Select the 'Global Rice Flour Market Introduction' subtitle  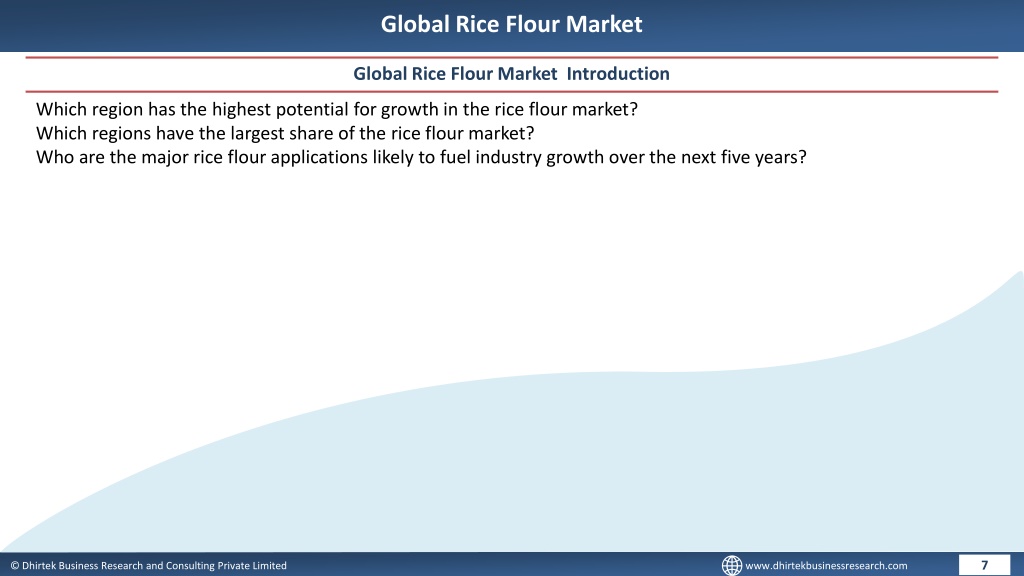511,74
